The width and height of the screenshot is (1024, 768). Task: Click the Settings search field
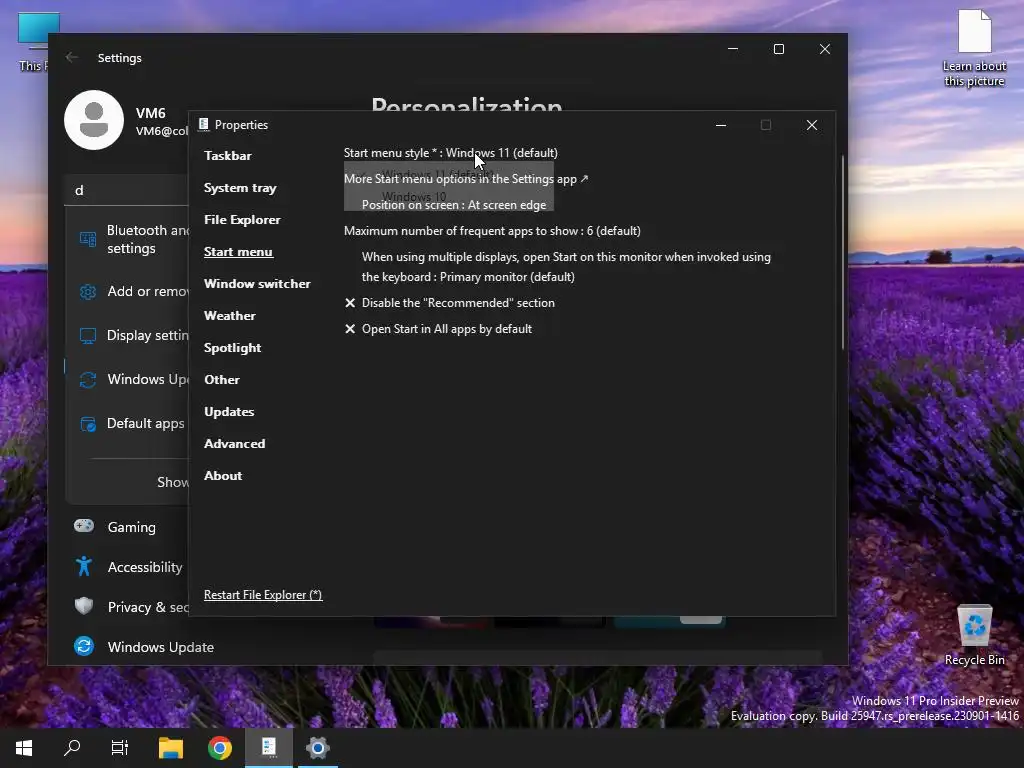pos(127,190)
